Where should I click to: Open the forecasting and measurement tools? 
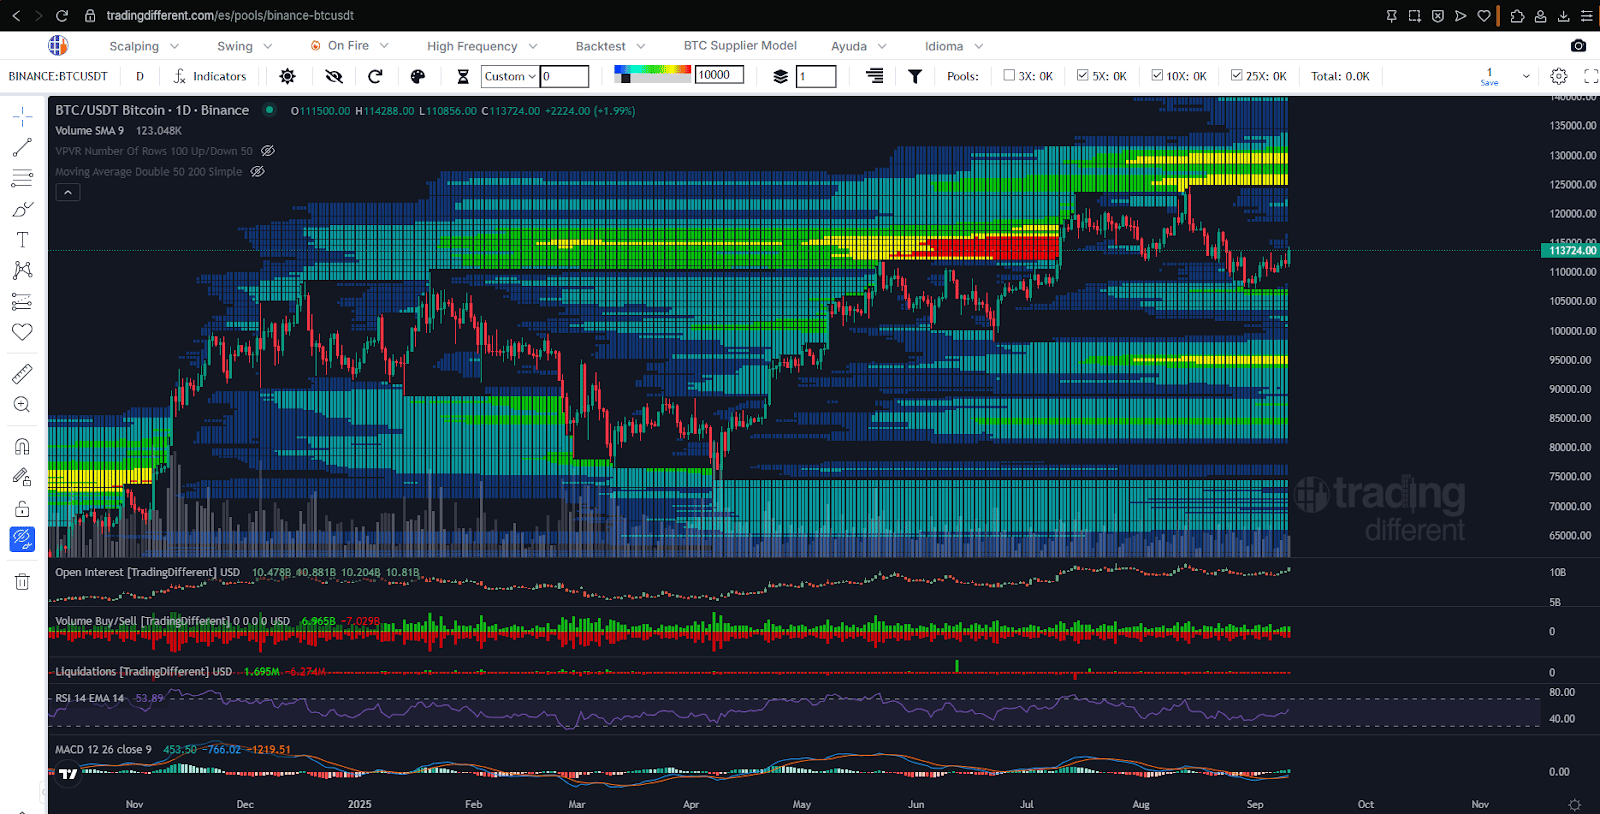[x=22, y=301]
